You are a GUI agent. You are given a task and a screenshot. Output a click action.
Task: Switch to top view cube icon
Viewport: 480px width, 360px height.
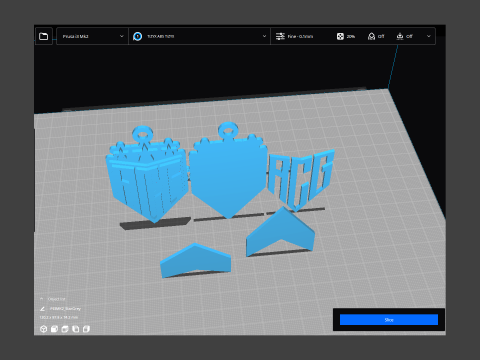[x=65, y=329]
